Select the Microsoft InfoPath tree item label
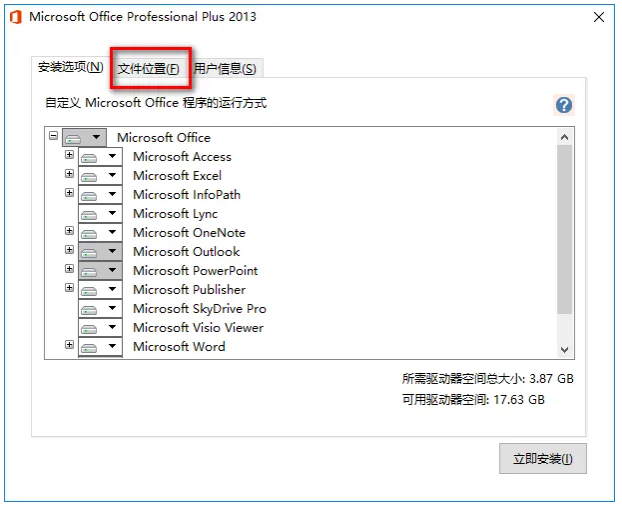Viewport: 622px width, 506px height. [186, 195]
